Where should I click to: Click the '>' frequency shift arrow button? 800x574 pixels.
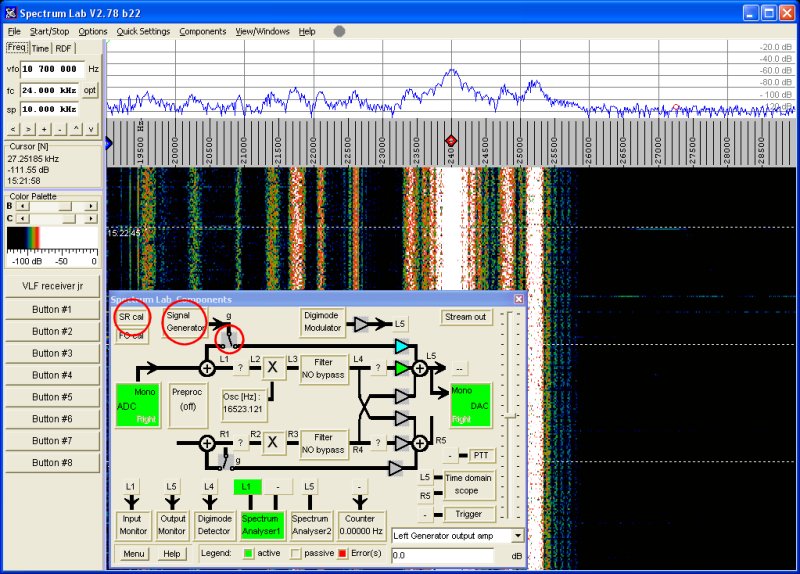pyautogui.click(x=29, y=129)
